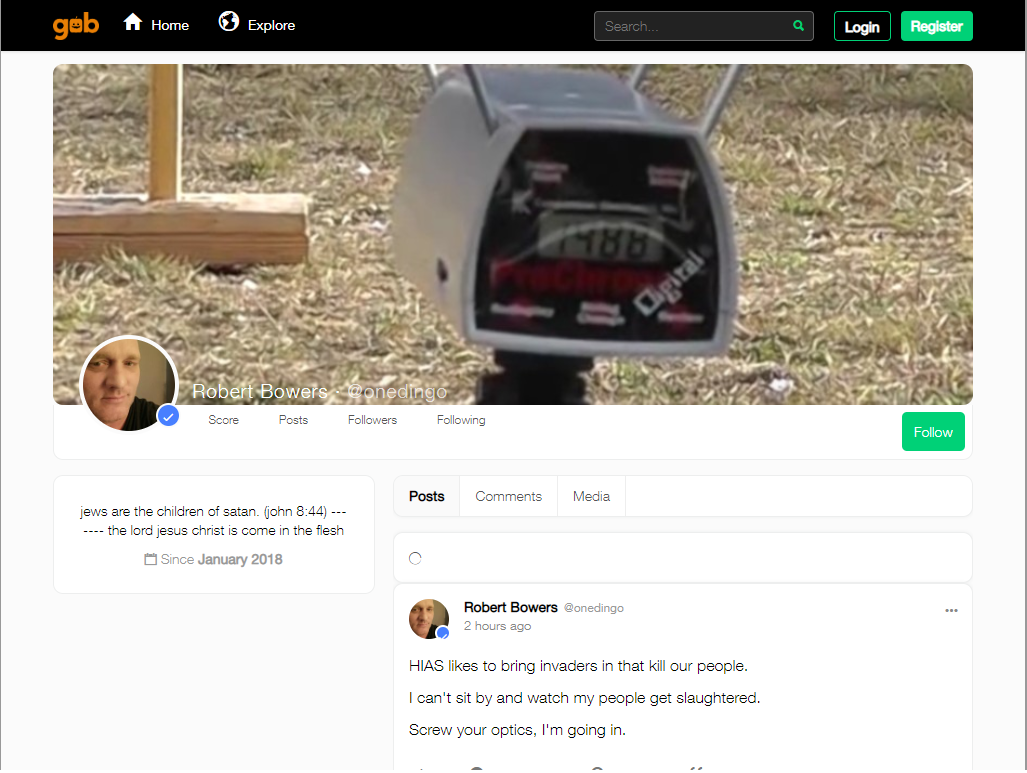Click the Explore globe icon
Viewport: 1027px width, 773px height.
tap(229, 22)
